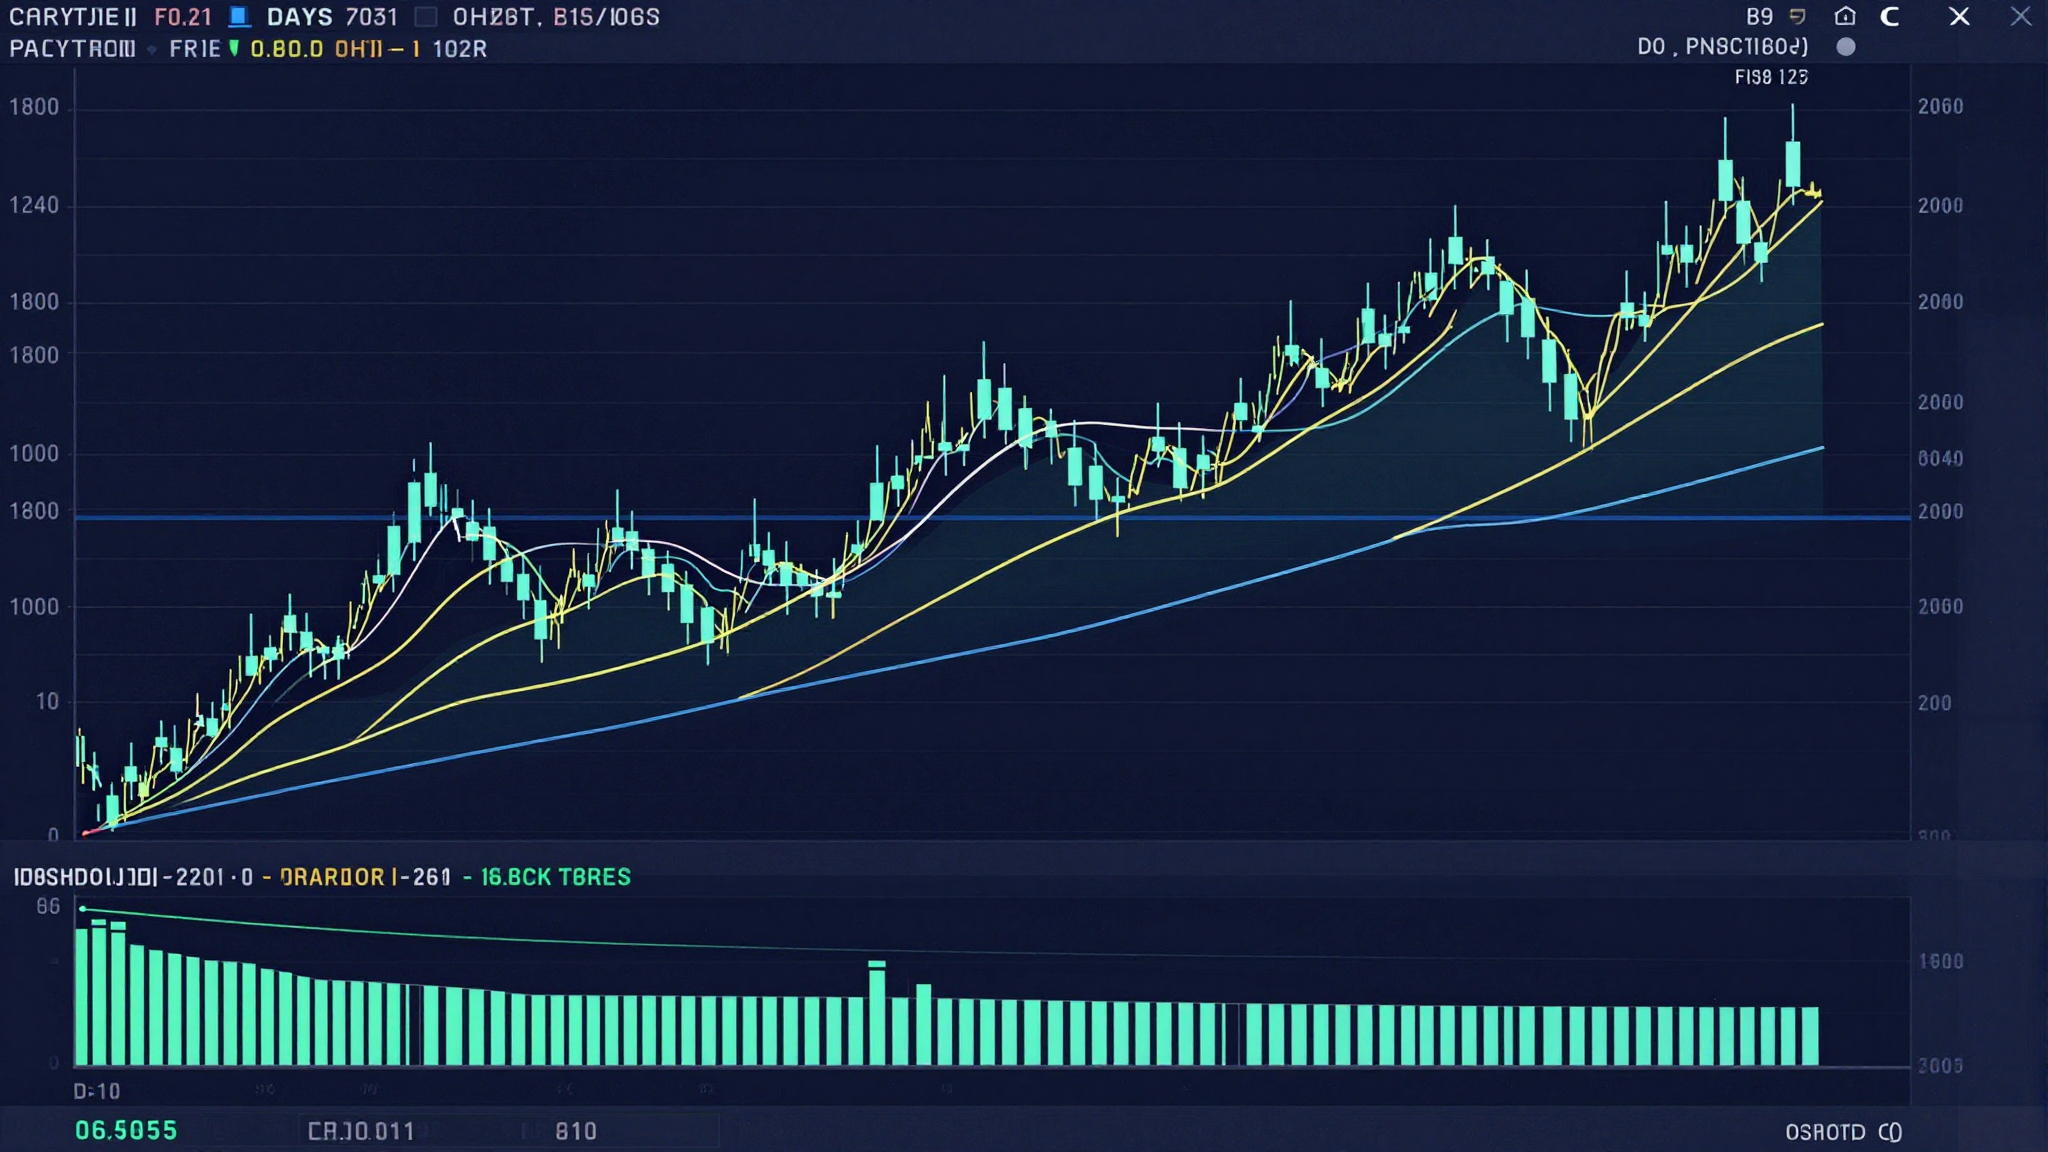Click the D:10 time-axis label
This screenshot has width=2048, height=1152.
point(97,1091)
